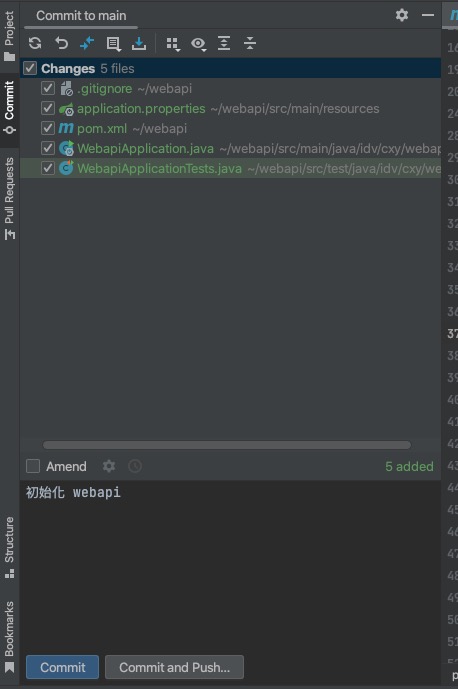Uncheck the pom.xml file checkbox
This screenshot has width=458, height=689.
tap(48, 128)
